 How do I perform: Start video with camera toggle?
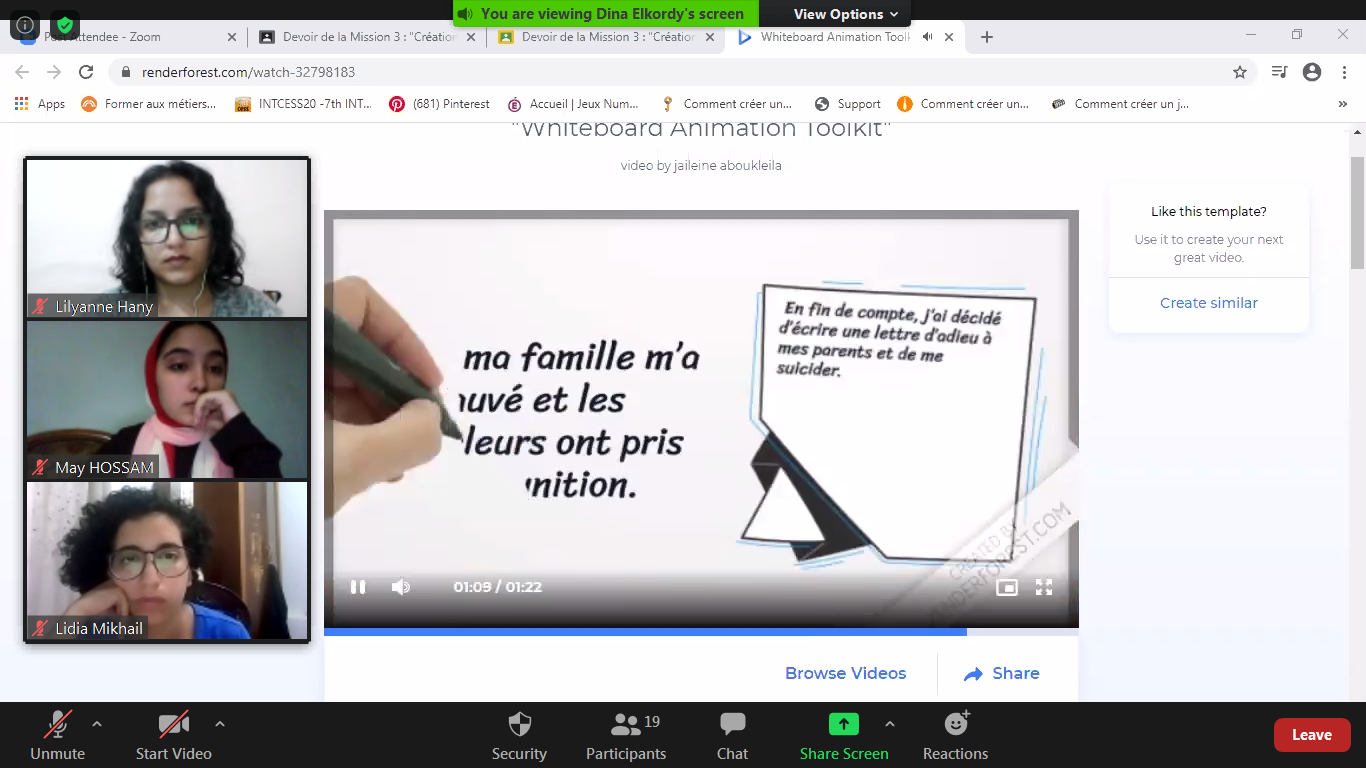tap(173, 736)
